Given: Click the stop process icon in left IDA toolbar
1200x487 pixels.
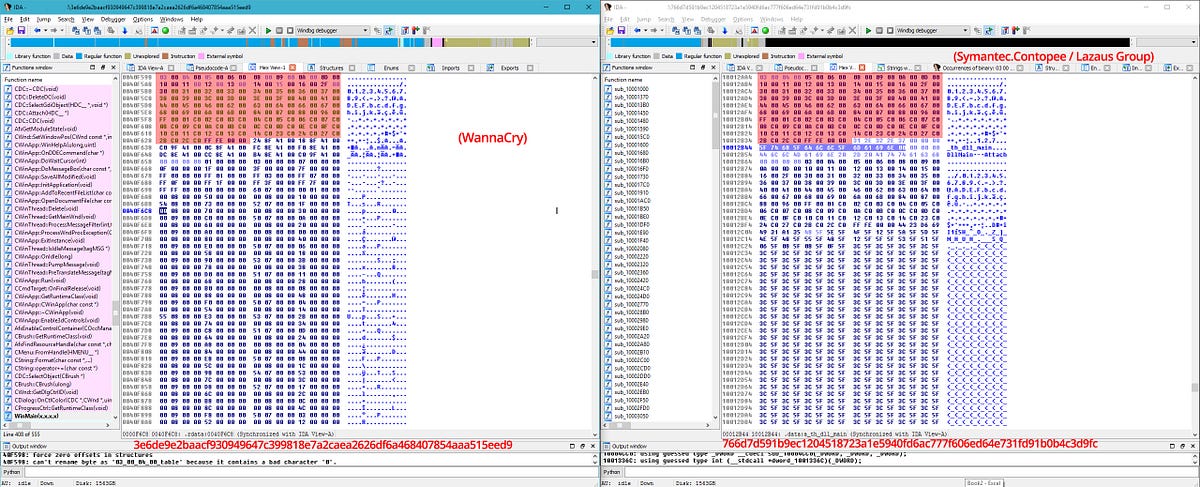Looking at the screenshot, I should tap(290, 30).
